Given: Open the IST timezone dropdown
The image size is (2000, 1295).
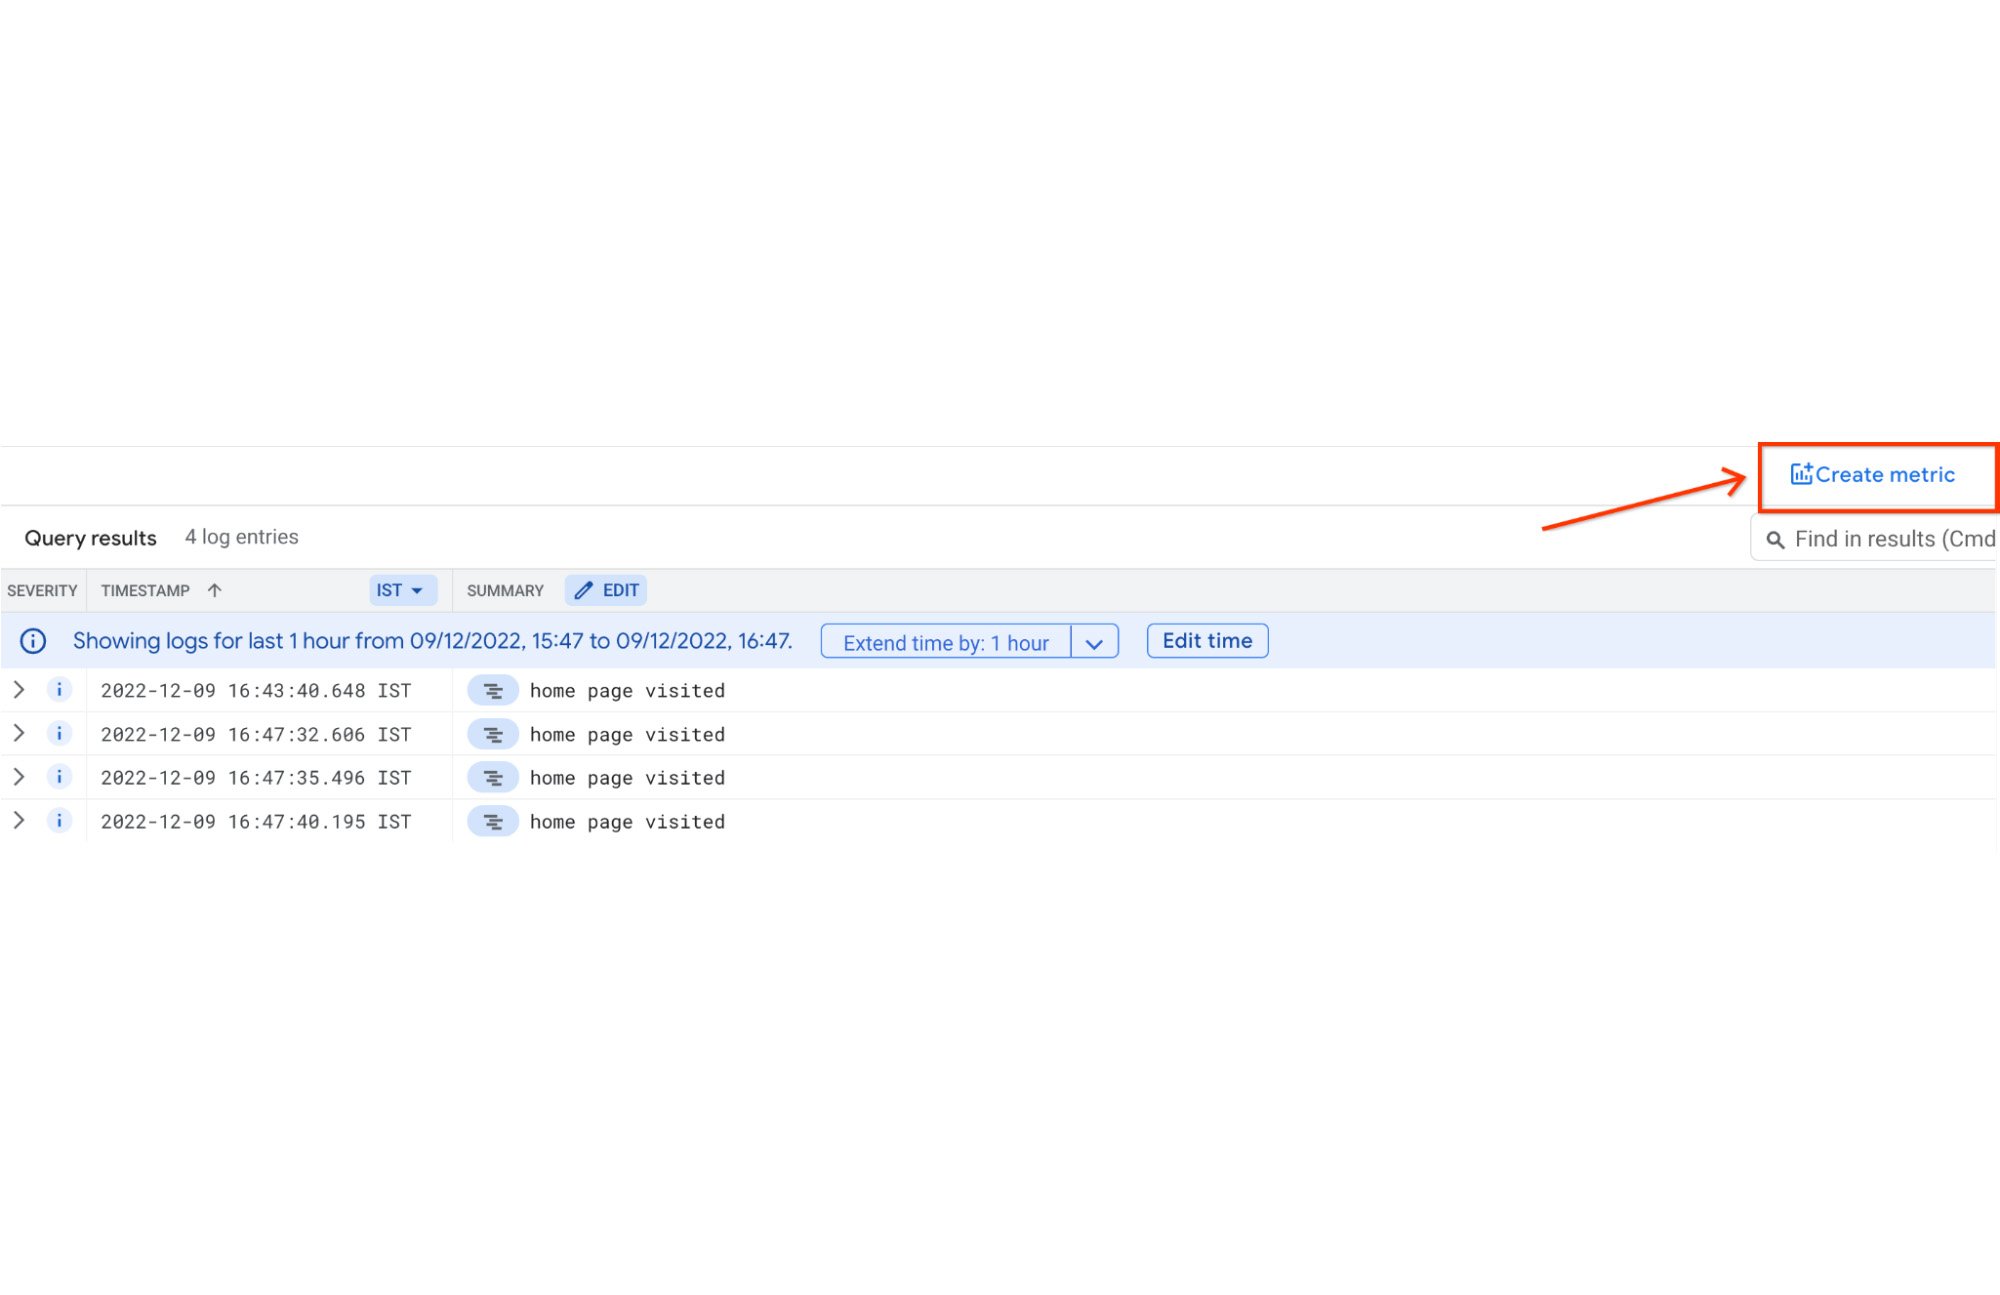Looking at the screenshot, I should pyautogui.click(x=403, y=590).
